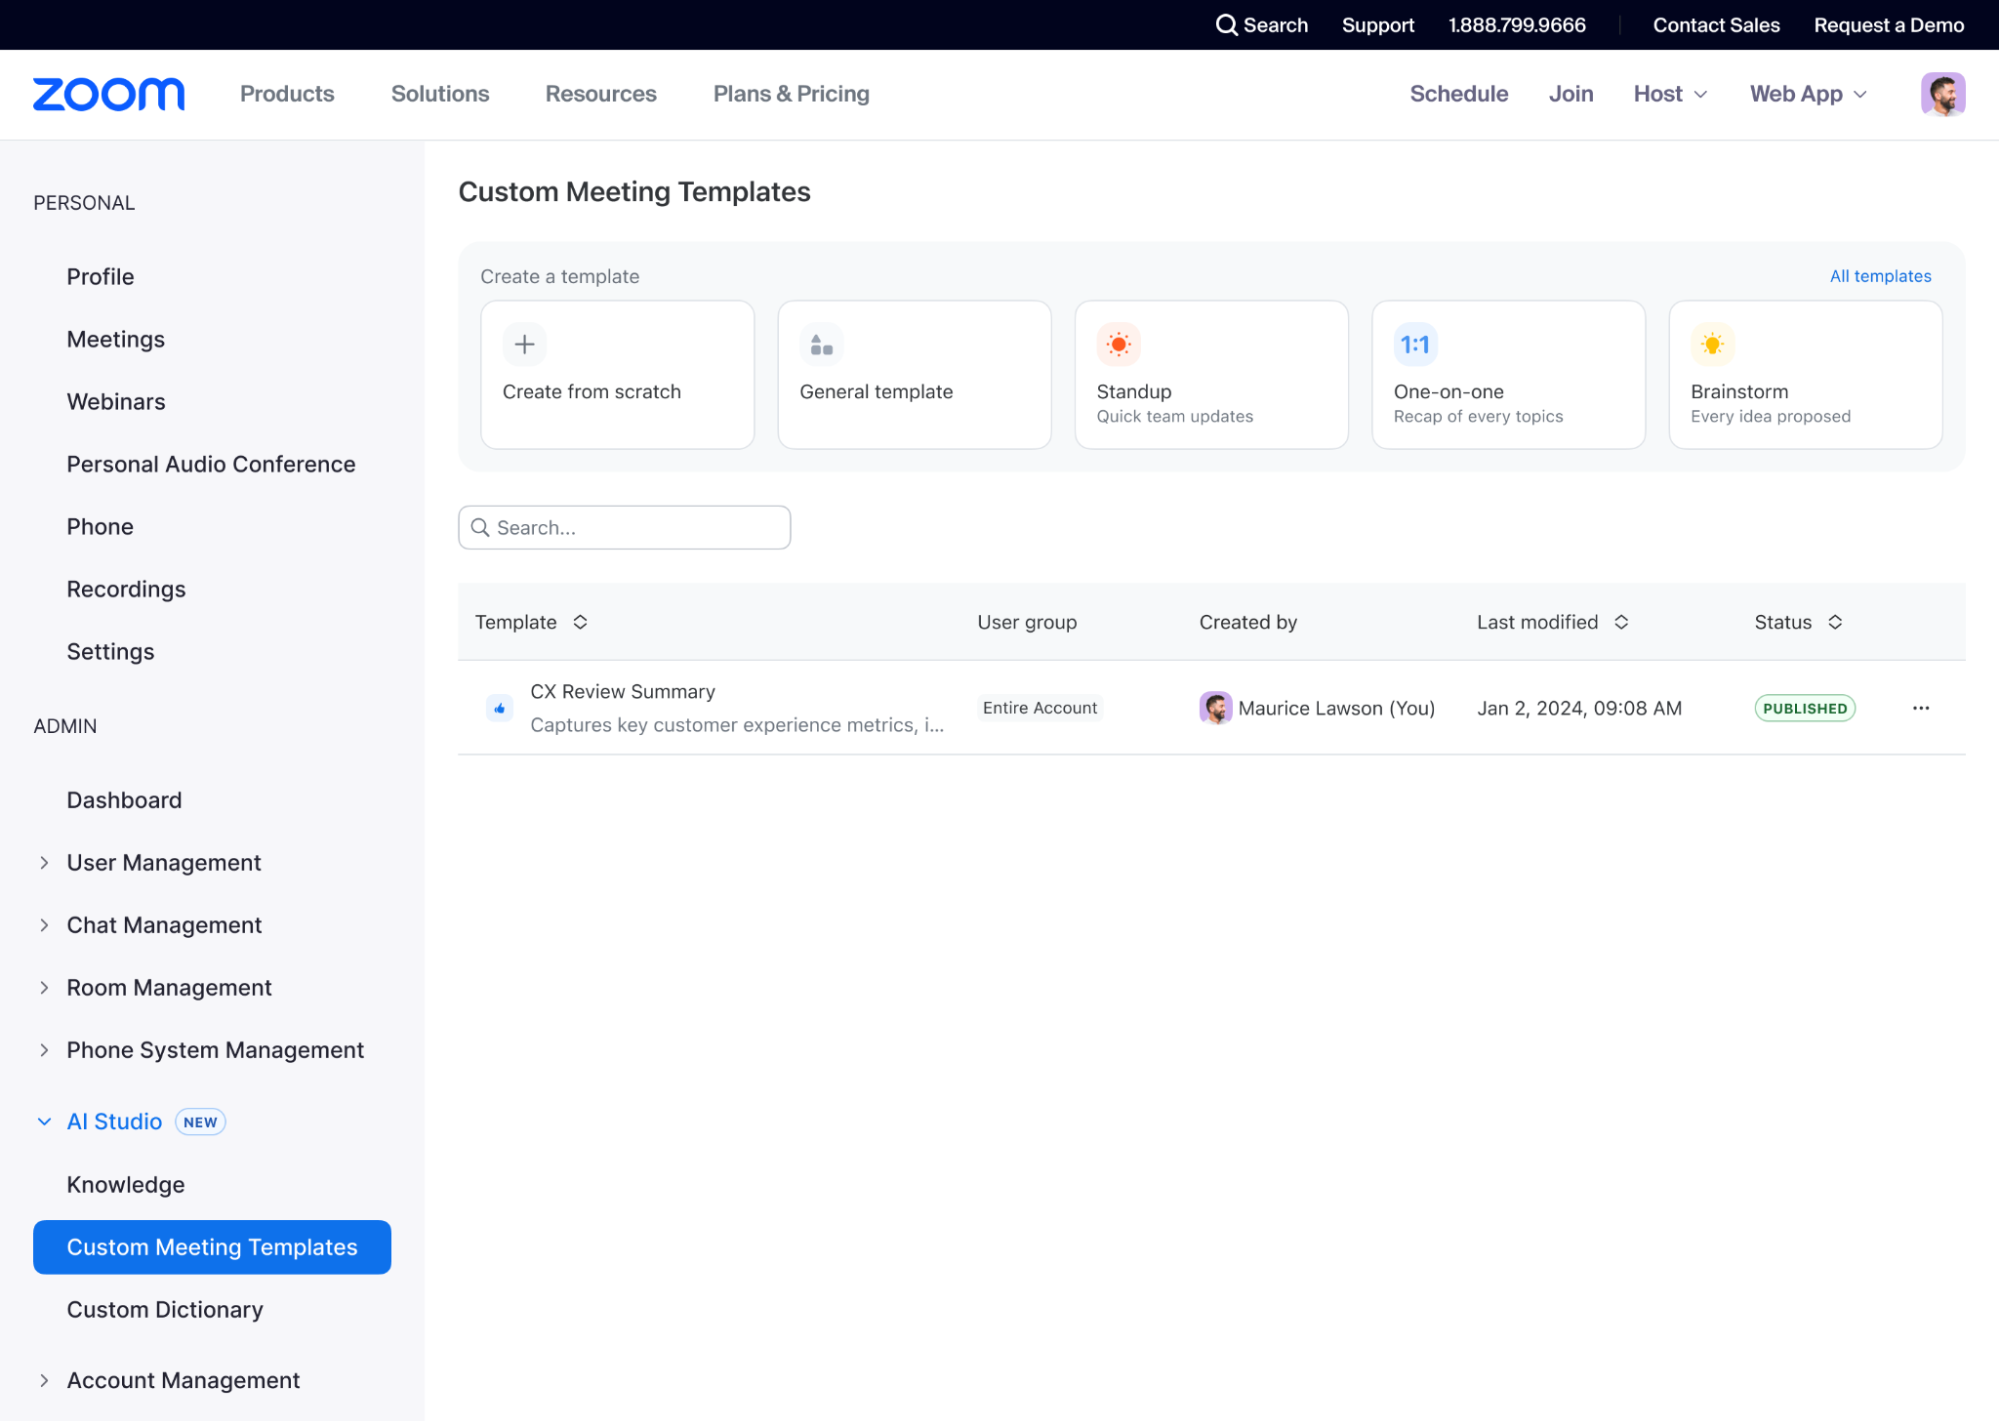The height and width of the screenshot is (1422, 1999).
Task: Click the One-on-one 1:1 icon
Action: click(x=1415, y=345)
